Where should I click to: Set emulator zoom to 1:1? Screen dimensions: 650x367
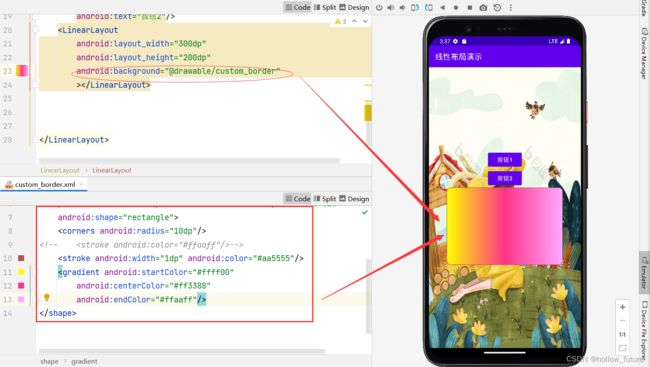click(x=622, y=334)
